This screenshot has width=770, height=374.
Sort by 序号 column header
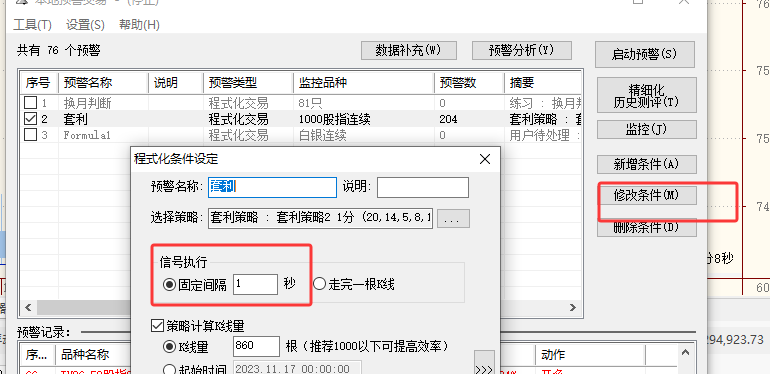click(39, 83)
